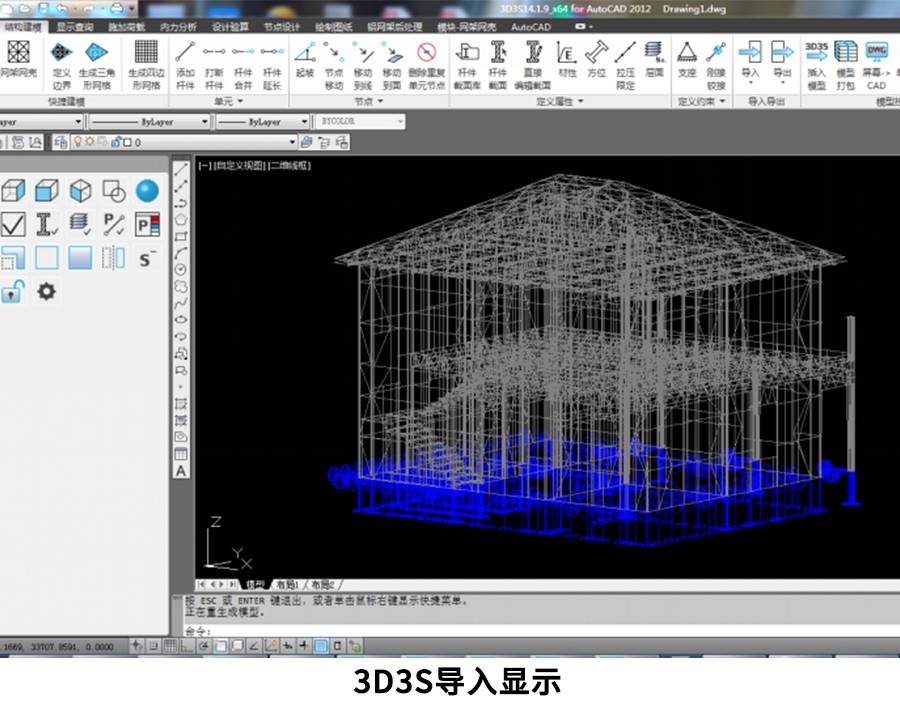Switch to the 设计验算 ribbon tab
Screen dimensions: 900x704
click(230, 27)
